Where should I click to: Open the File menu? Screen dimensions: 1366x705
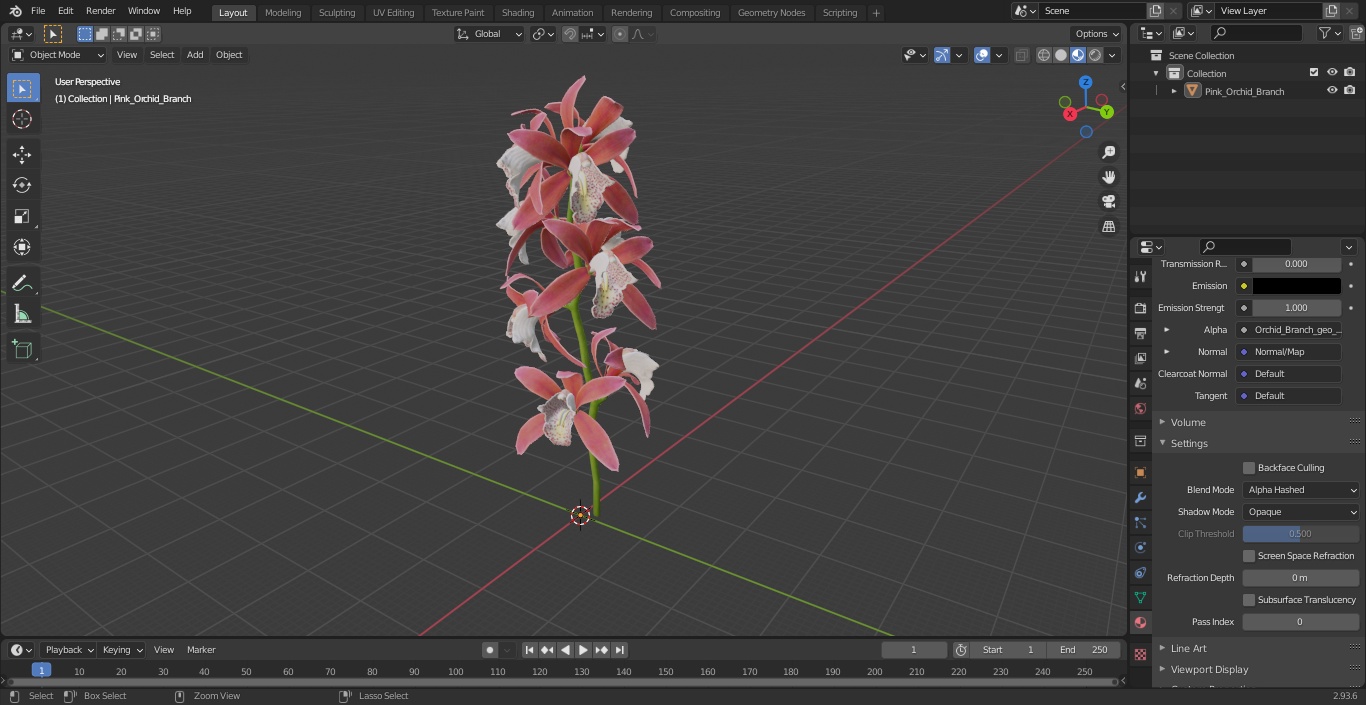pyautogui.click(x=38, y=11)
